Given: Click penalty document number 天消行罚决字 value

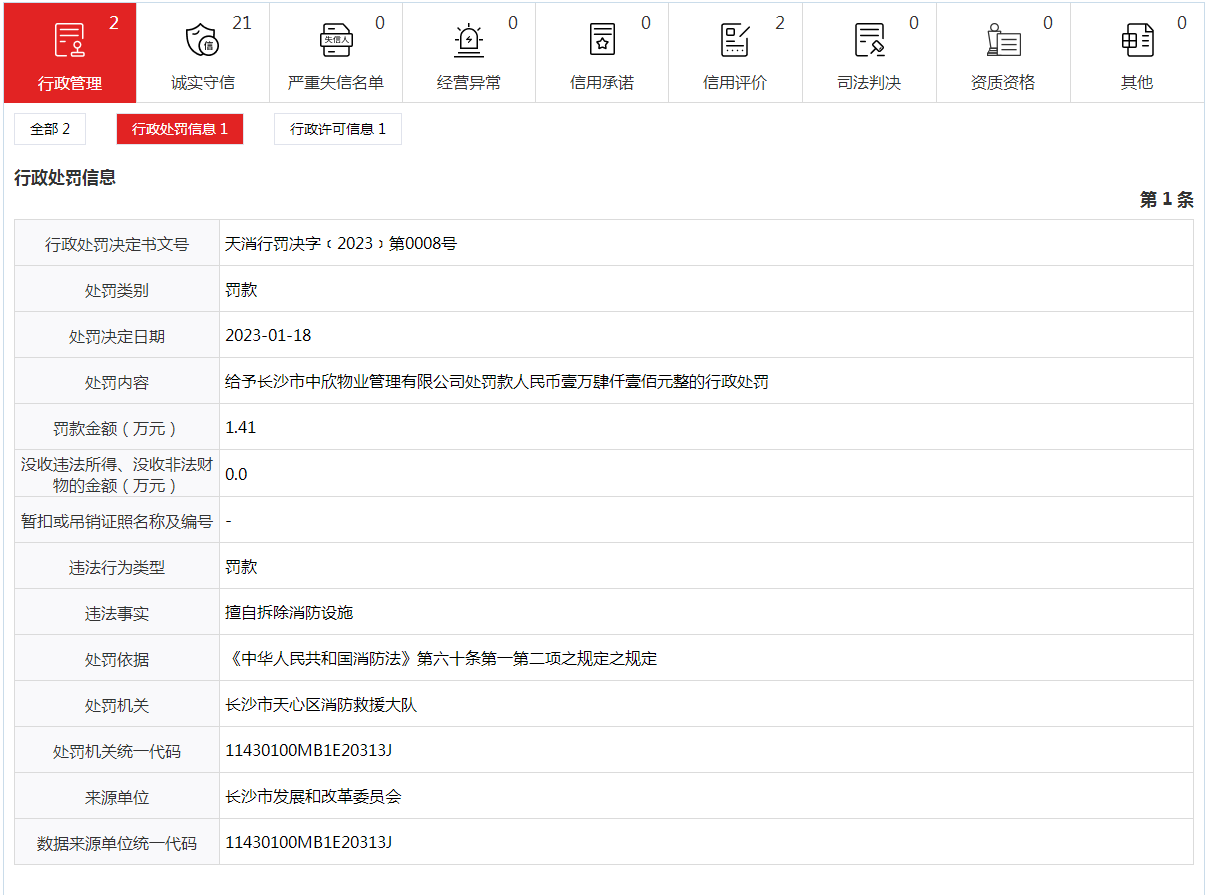Looking at the screenshot, I should click(341, 243).
